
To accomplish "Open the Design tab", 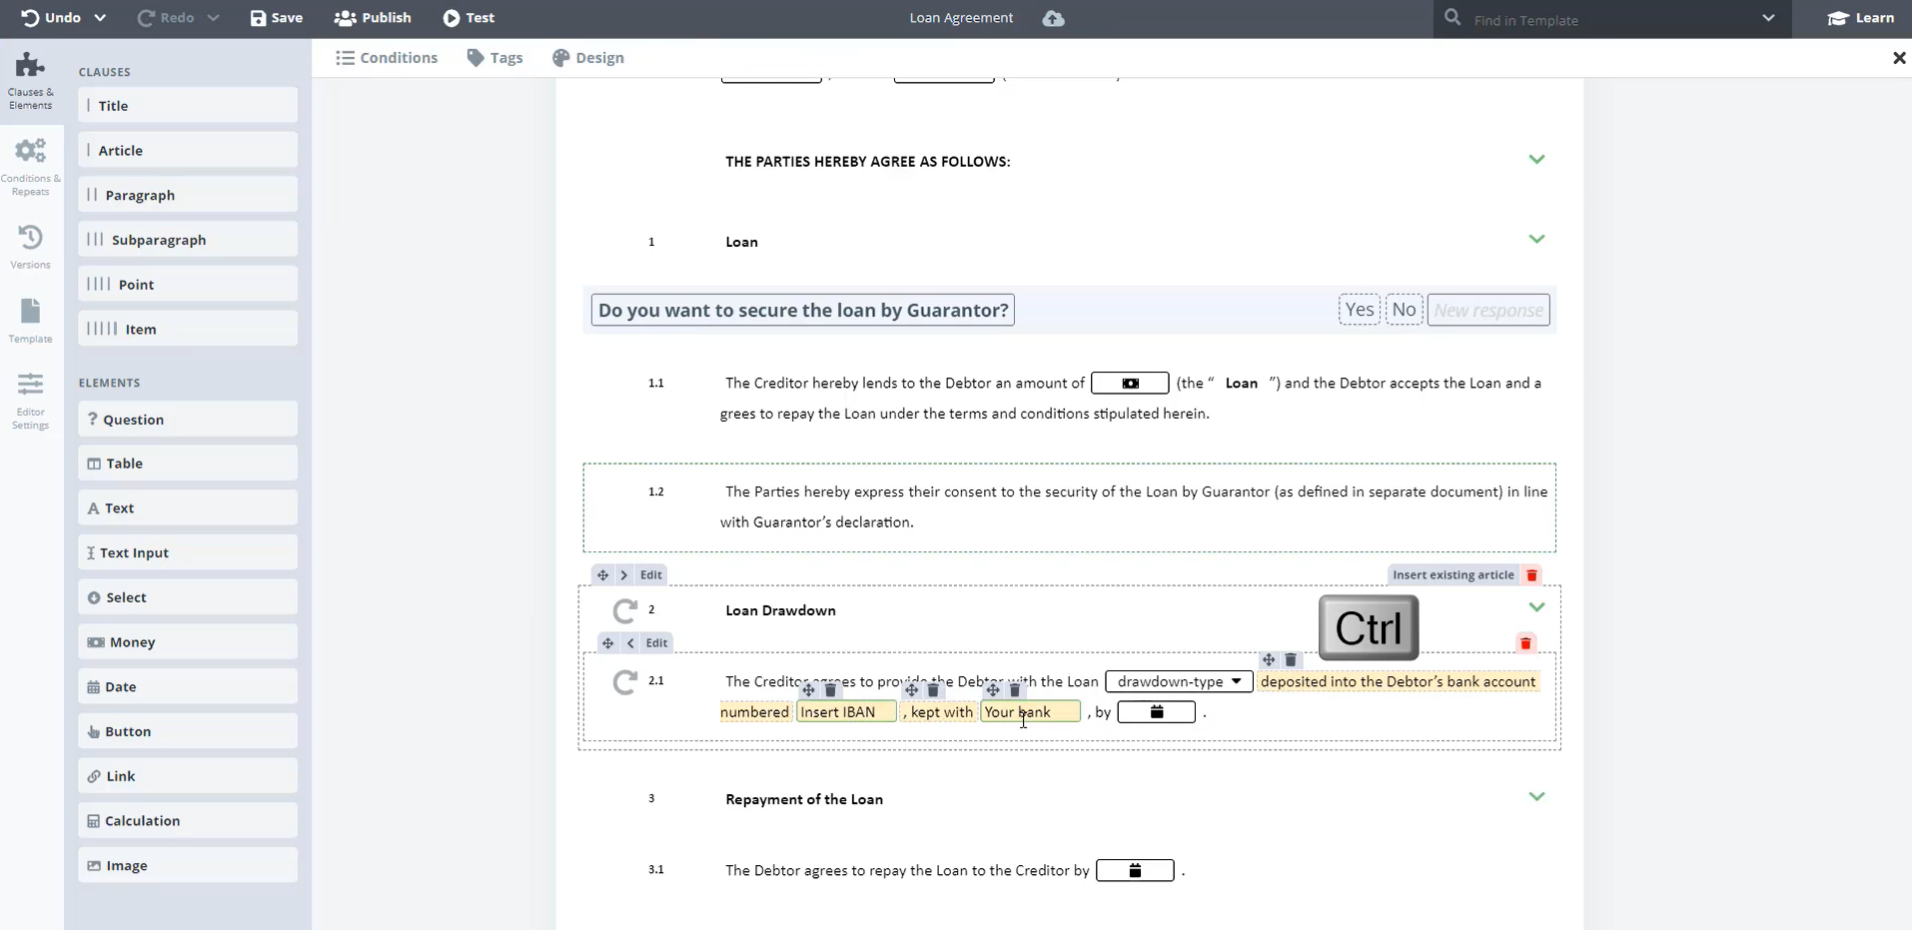I will click(588, 58).
